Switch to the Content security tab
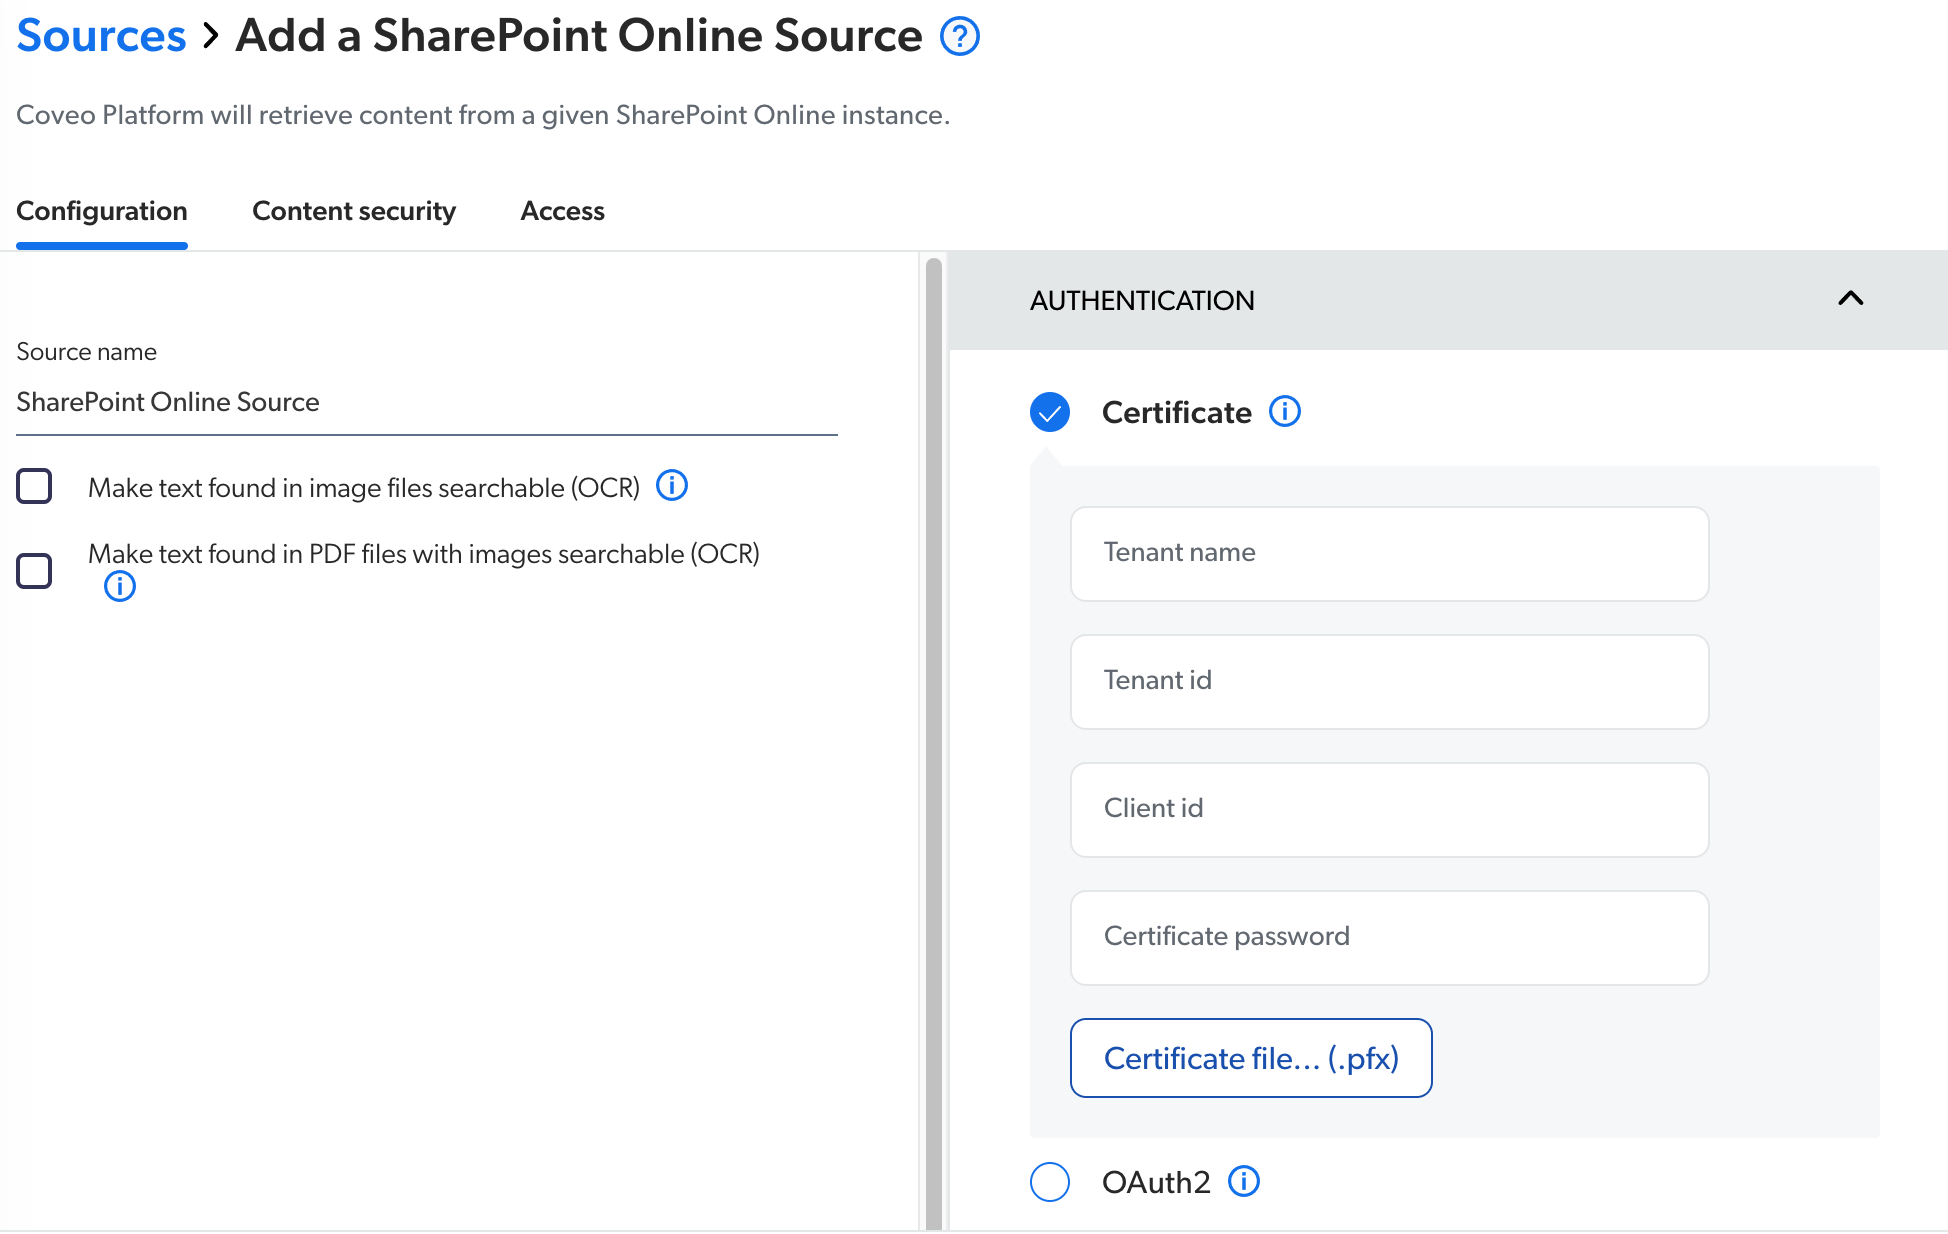This screenshot has width=1948, height=1234. coord(354,211)
